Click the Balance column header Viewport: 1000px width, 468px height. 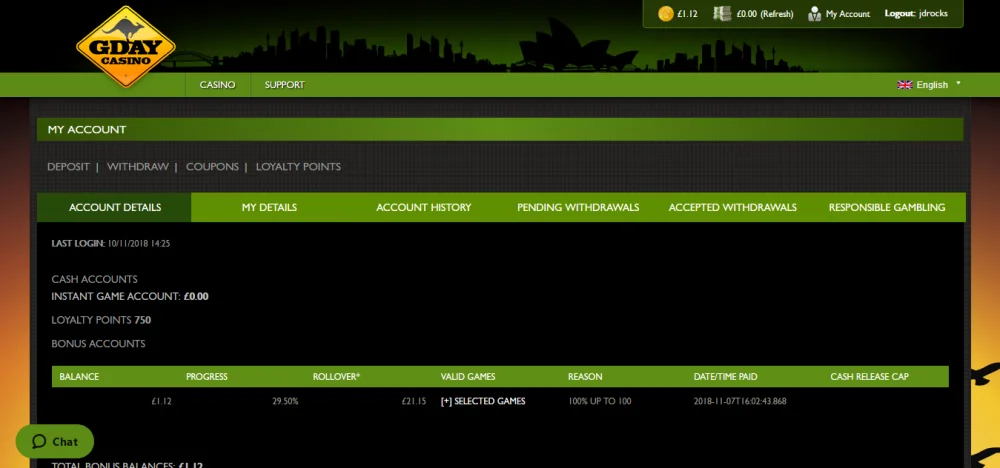click(79, 377)
